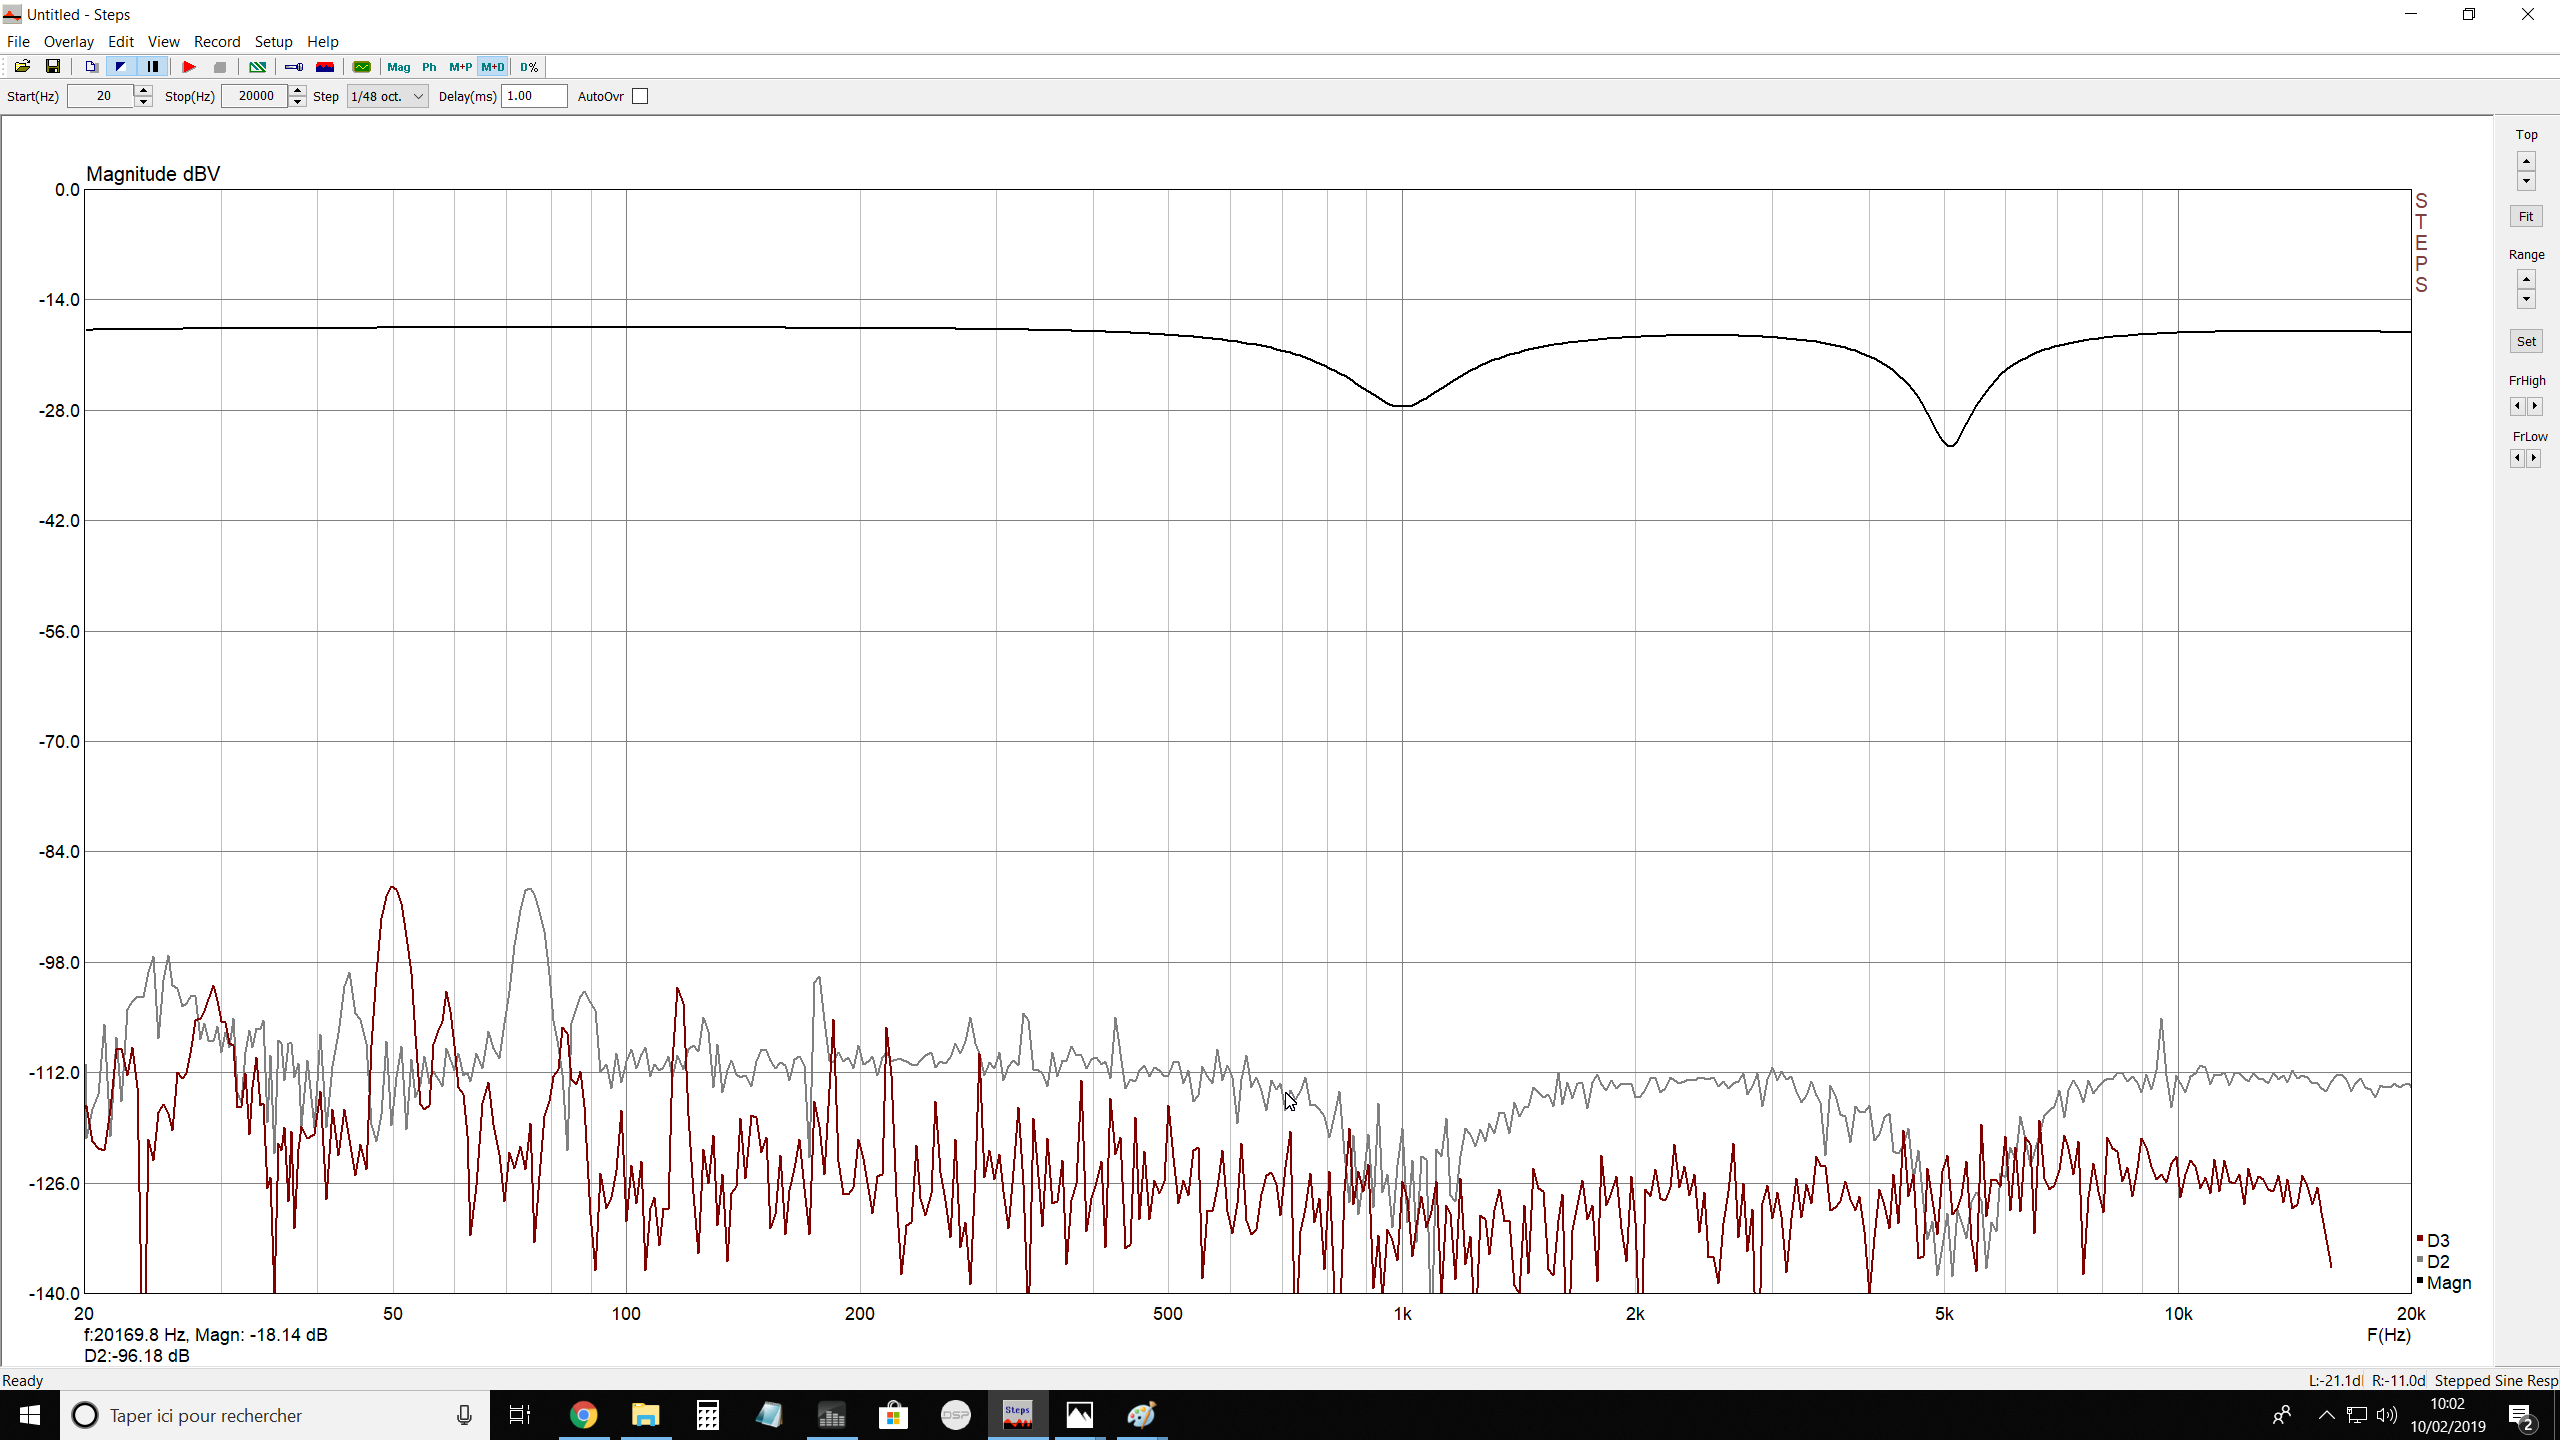The height and width of the screenshot is (1440, 2560).
Task: Open Microsoft Store from the taskbar
Action: [x=893, y=1415]
